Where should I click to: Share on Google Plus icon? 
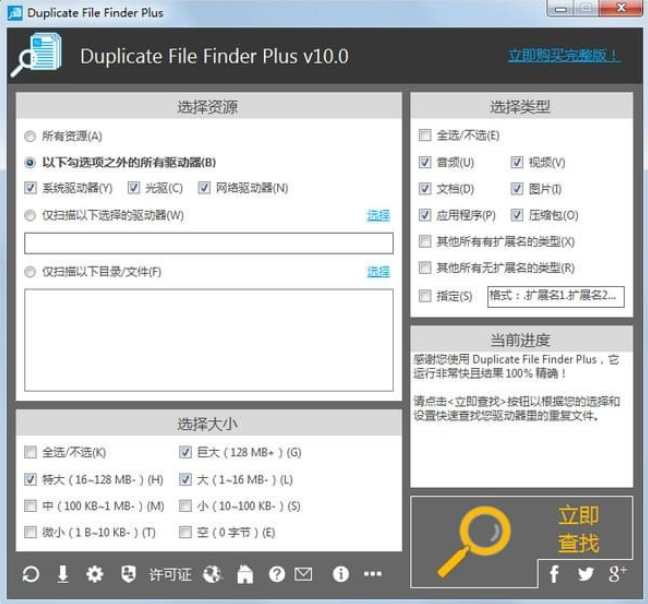tap(617, 574)
